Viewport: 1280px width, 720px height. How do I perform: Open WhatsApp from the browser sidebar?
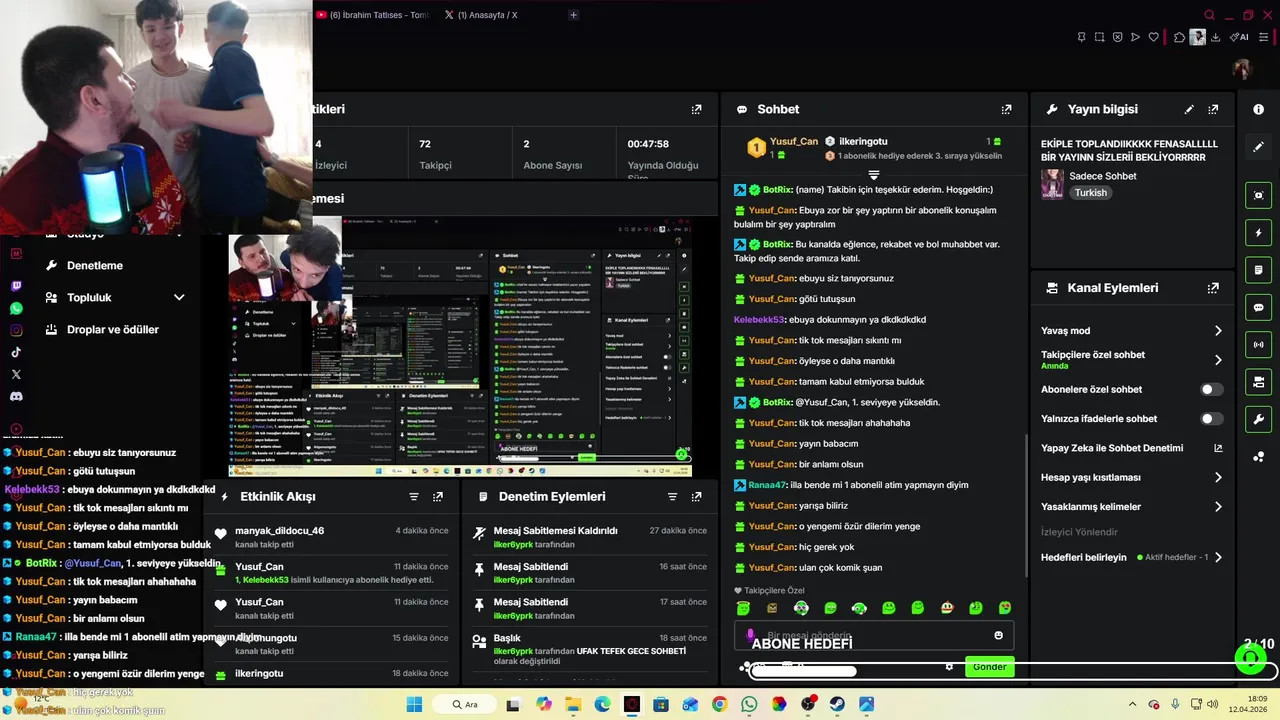pyautogui.click(x=16, y=308)
